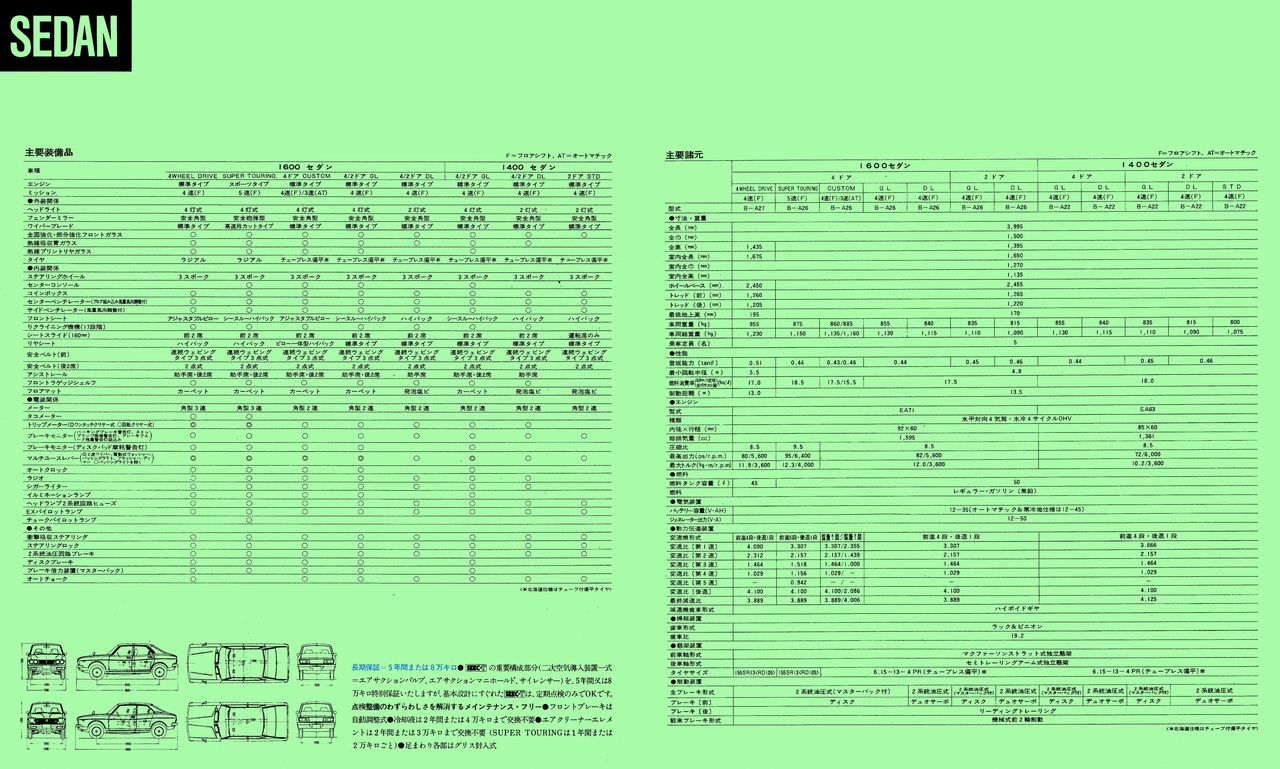
Task: Click the SEDAN title block
Action: tap(65, 36)
